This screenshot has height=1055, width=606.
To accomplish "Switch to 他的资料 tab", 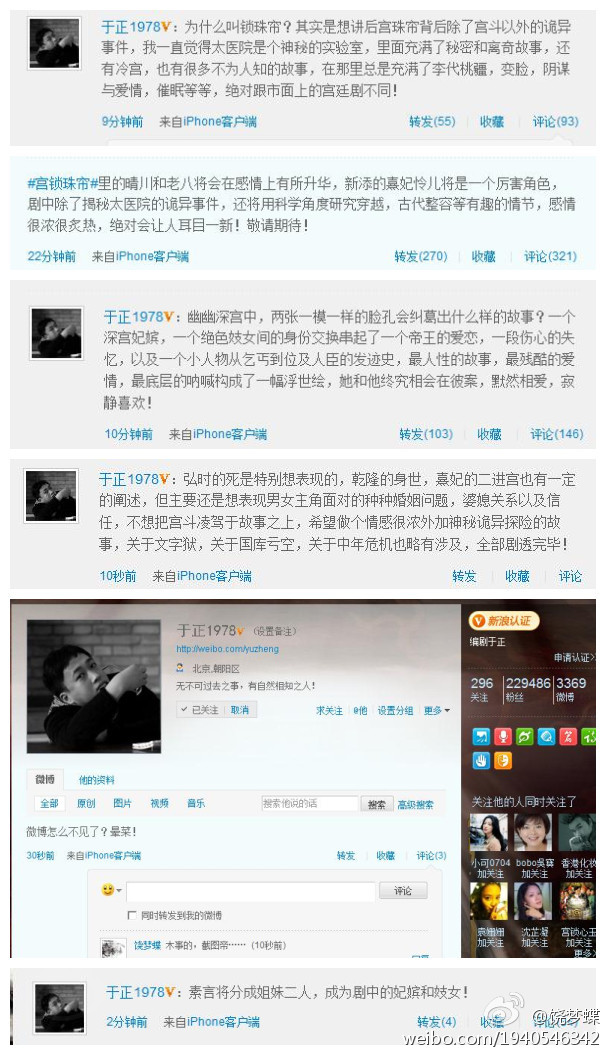I will click(x=96, y=780).
